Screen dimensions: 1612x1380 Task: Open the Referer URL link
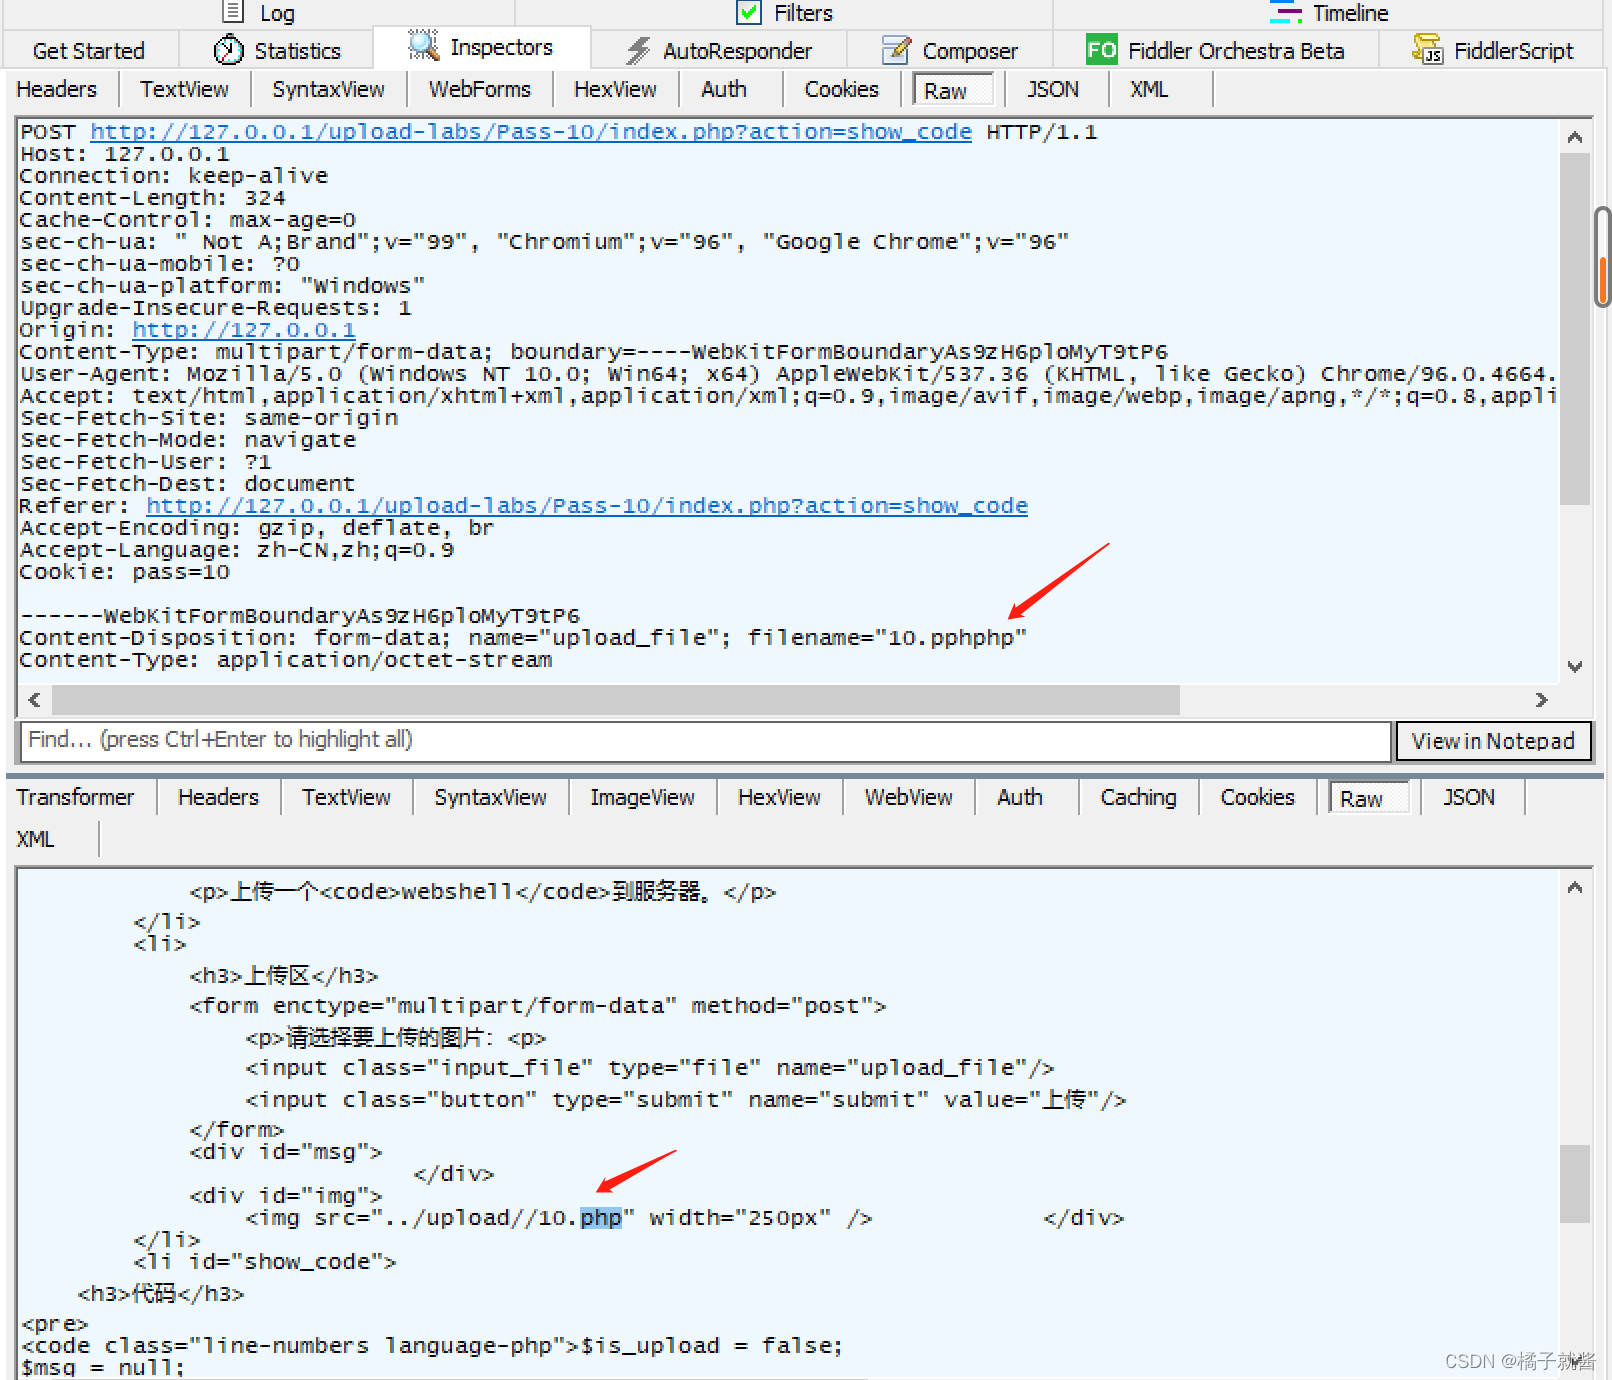pos(587,506)
